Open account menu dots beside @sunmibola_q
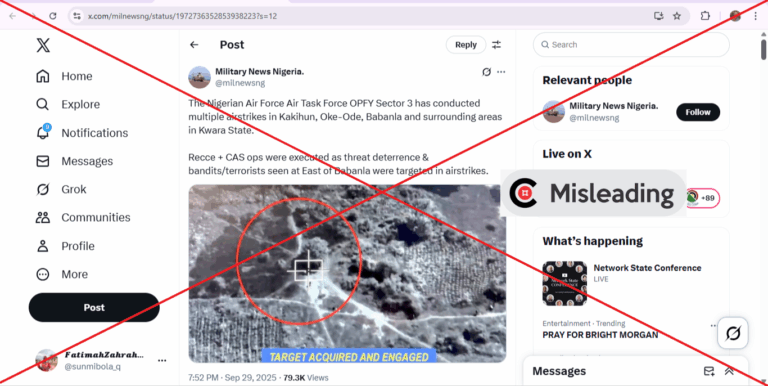This screenshot has width=768, height=386. click(162, 361)
